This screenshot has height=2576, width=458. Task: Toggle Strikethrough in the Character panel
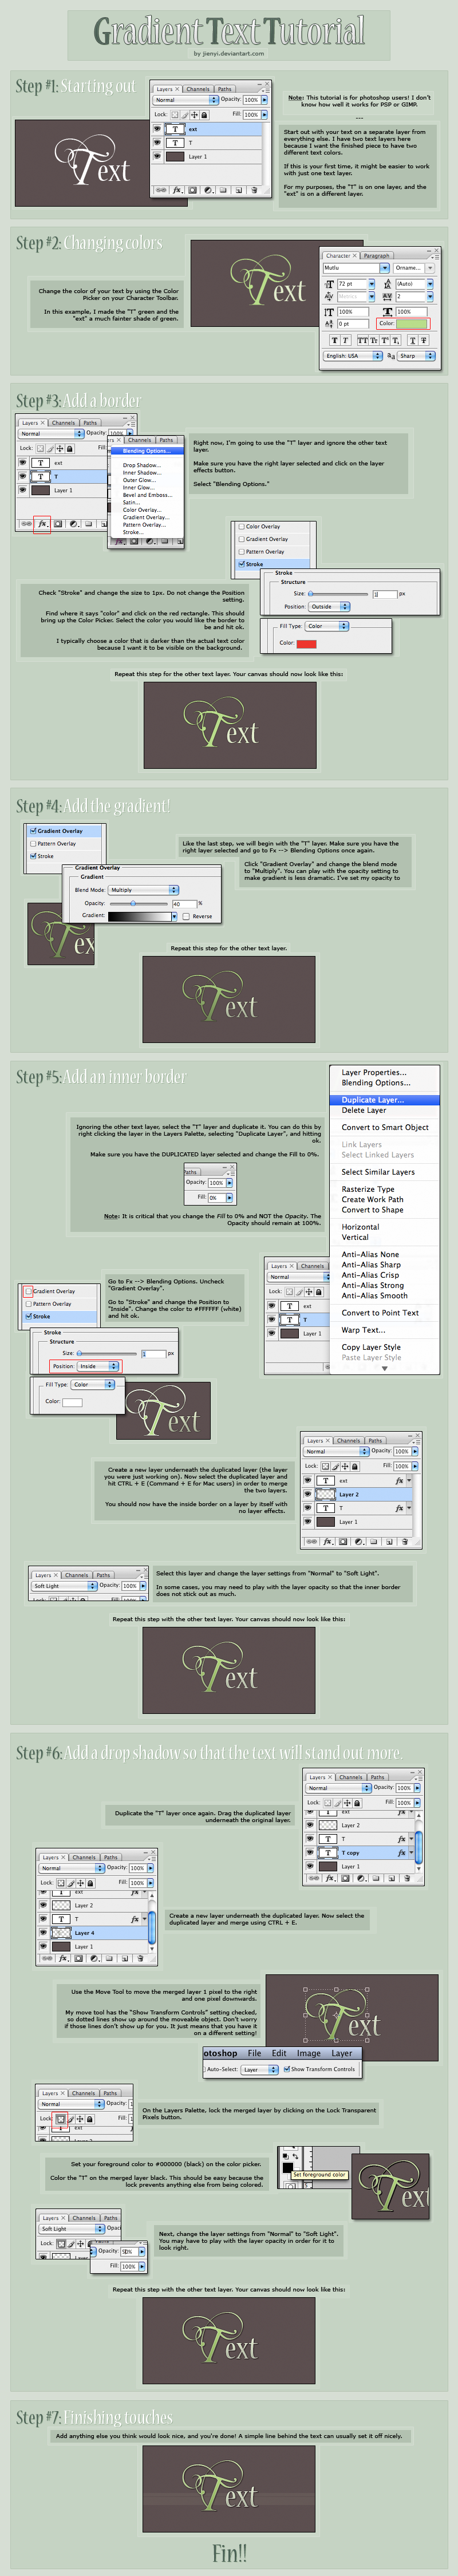coord(424,340)
